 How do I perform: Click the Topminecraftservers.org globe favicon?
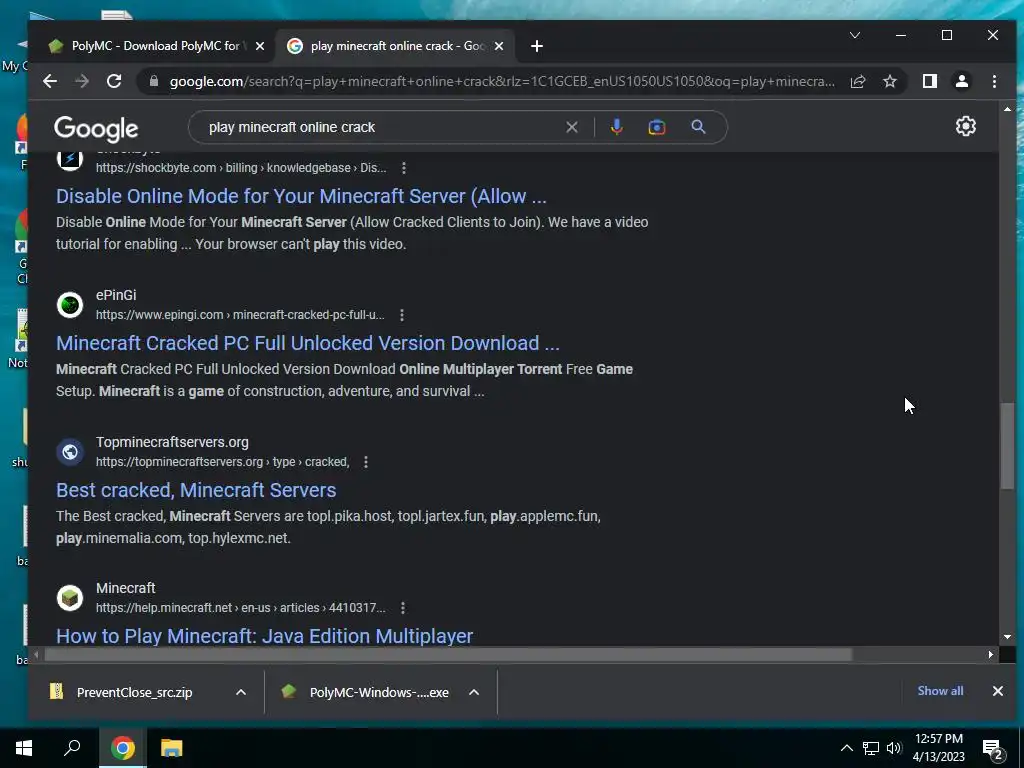70,451
